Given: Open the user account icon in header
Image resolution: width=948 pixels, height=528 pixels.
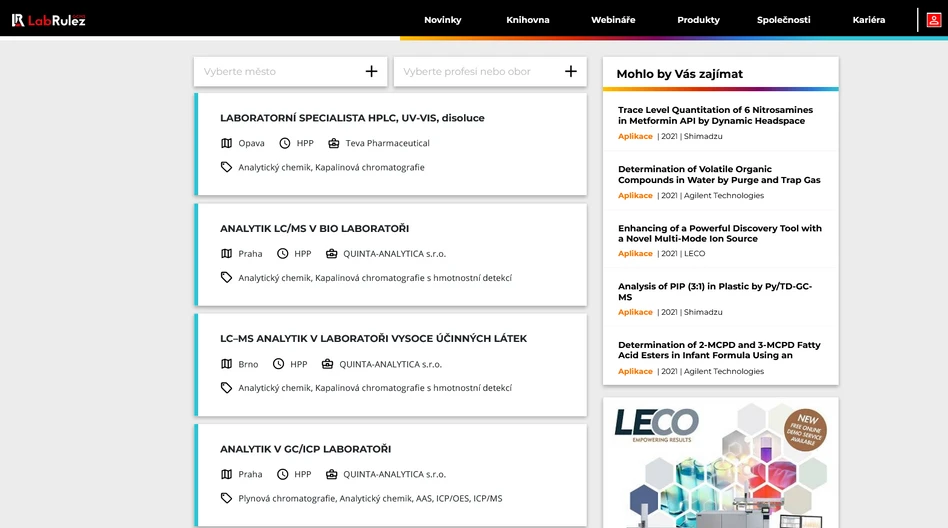Looking at the screenshot, I should pyautogui.click(x=933, y=20).
